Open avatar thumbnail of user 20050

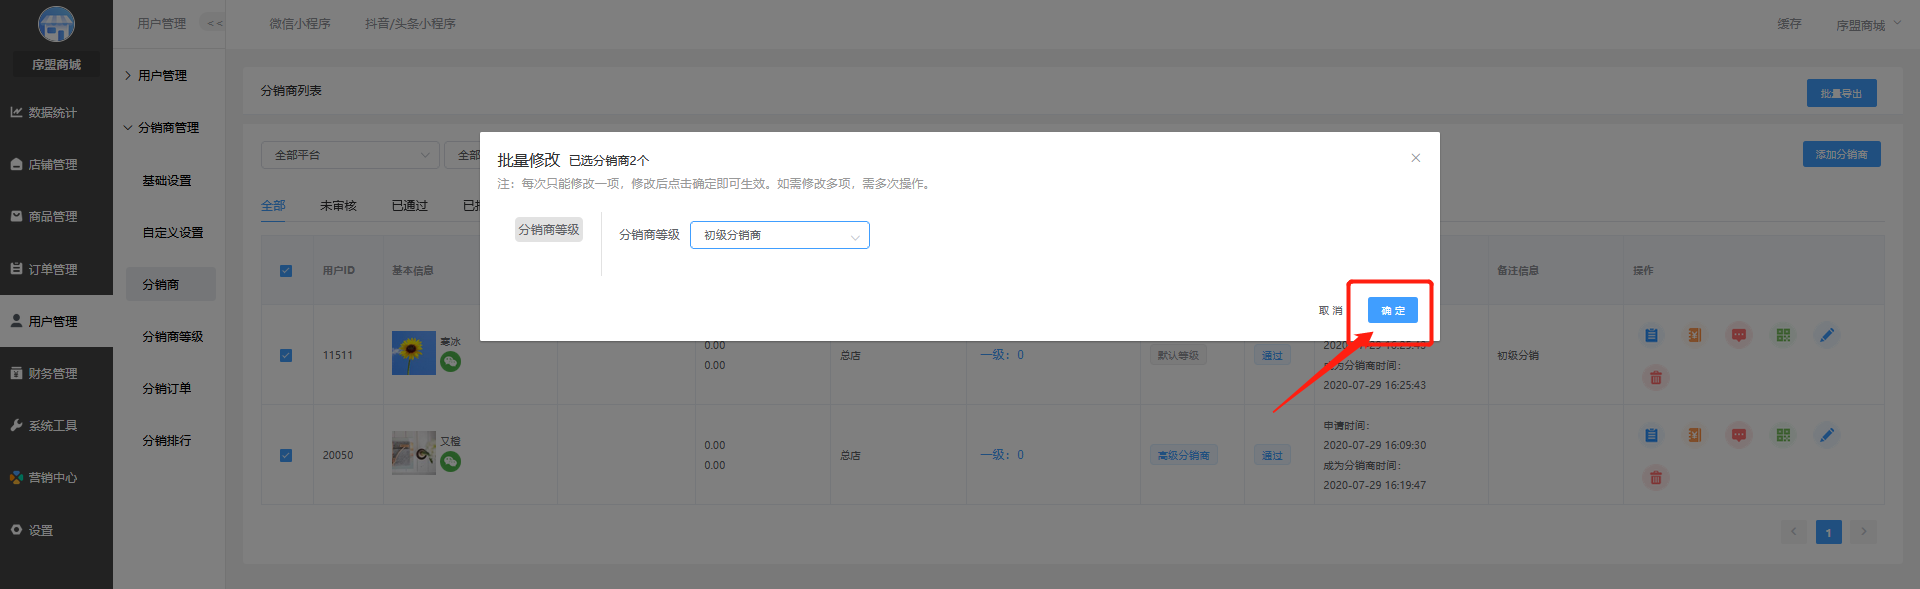click(x=414, y=453)
